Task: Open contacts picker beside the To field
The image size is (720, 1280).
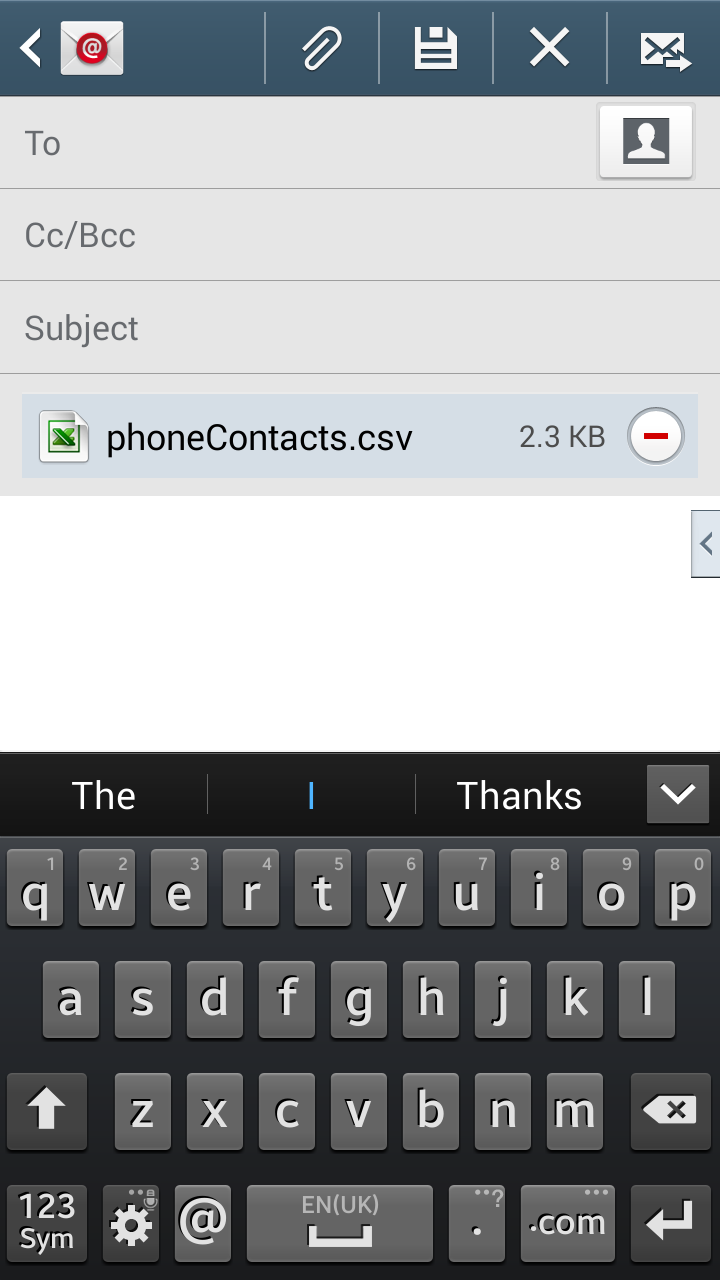Action: (646, 141)
